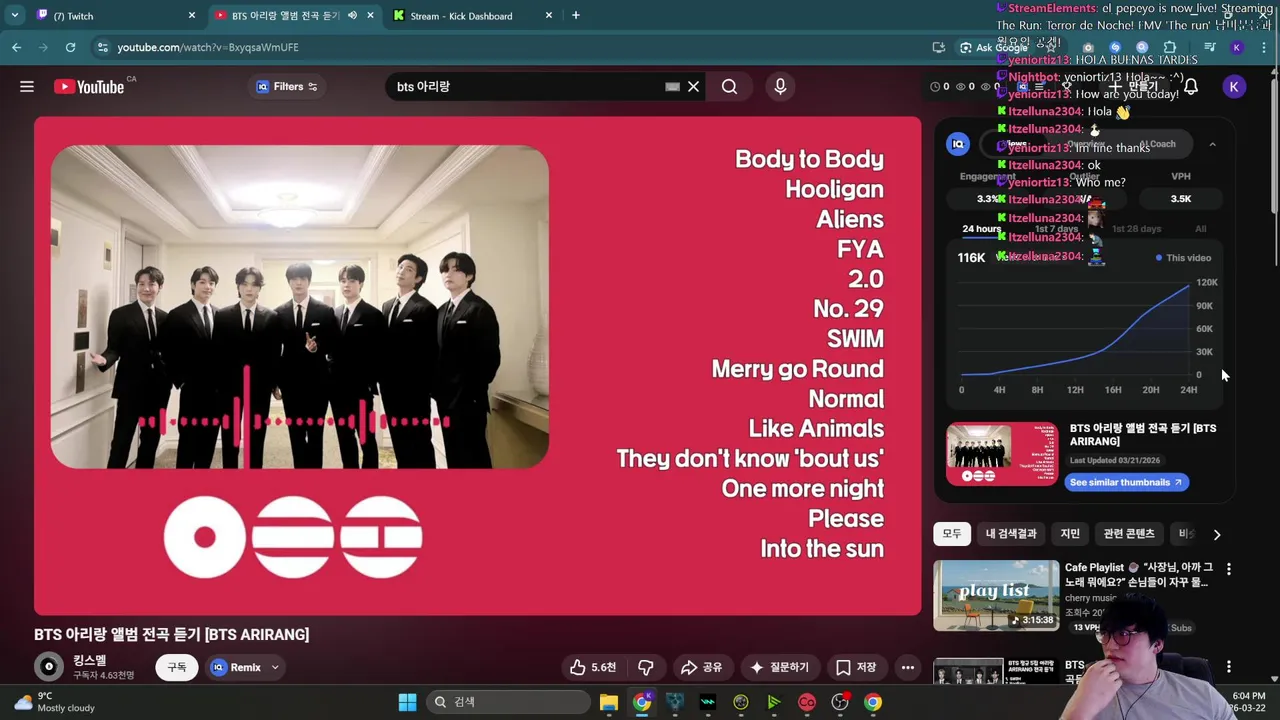Click the BTS 아리랑 thumbnail in vidIQ panel
This screenshot has height=720, width=1280.
[1002, 455]
